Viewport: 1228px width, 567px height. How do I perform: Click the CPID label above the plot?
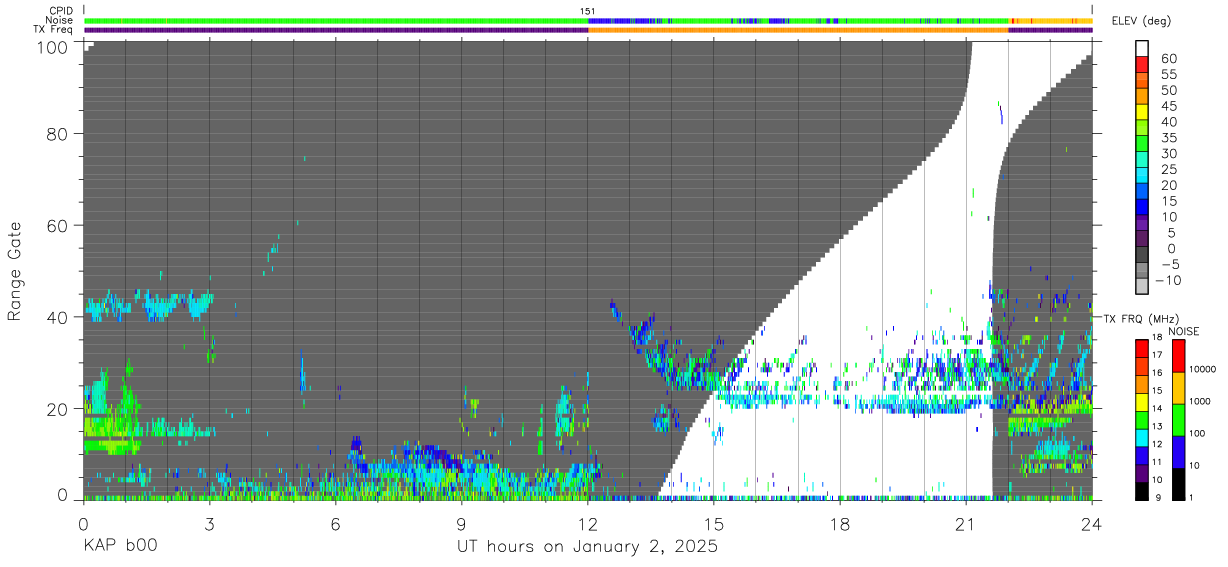click(x=62, y=11)
